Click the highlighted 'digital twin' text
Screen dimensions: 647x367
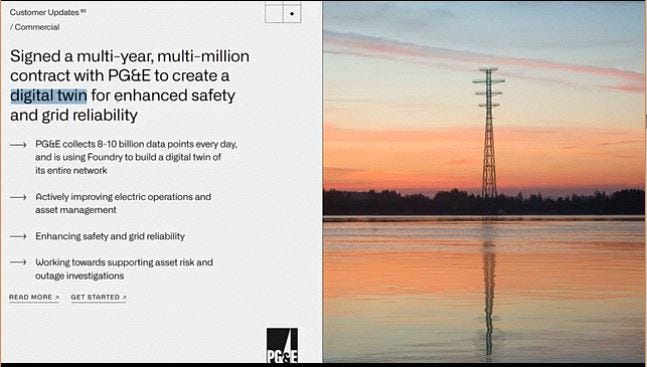pos(49,95)
